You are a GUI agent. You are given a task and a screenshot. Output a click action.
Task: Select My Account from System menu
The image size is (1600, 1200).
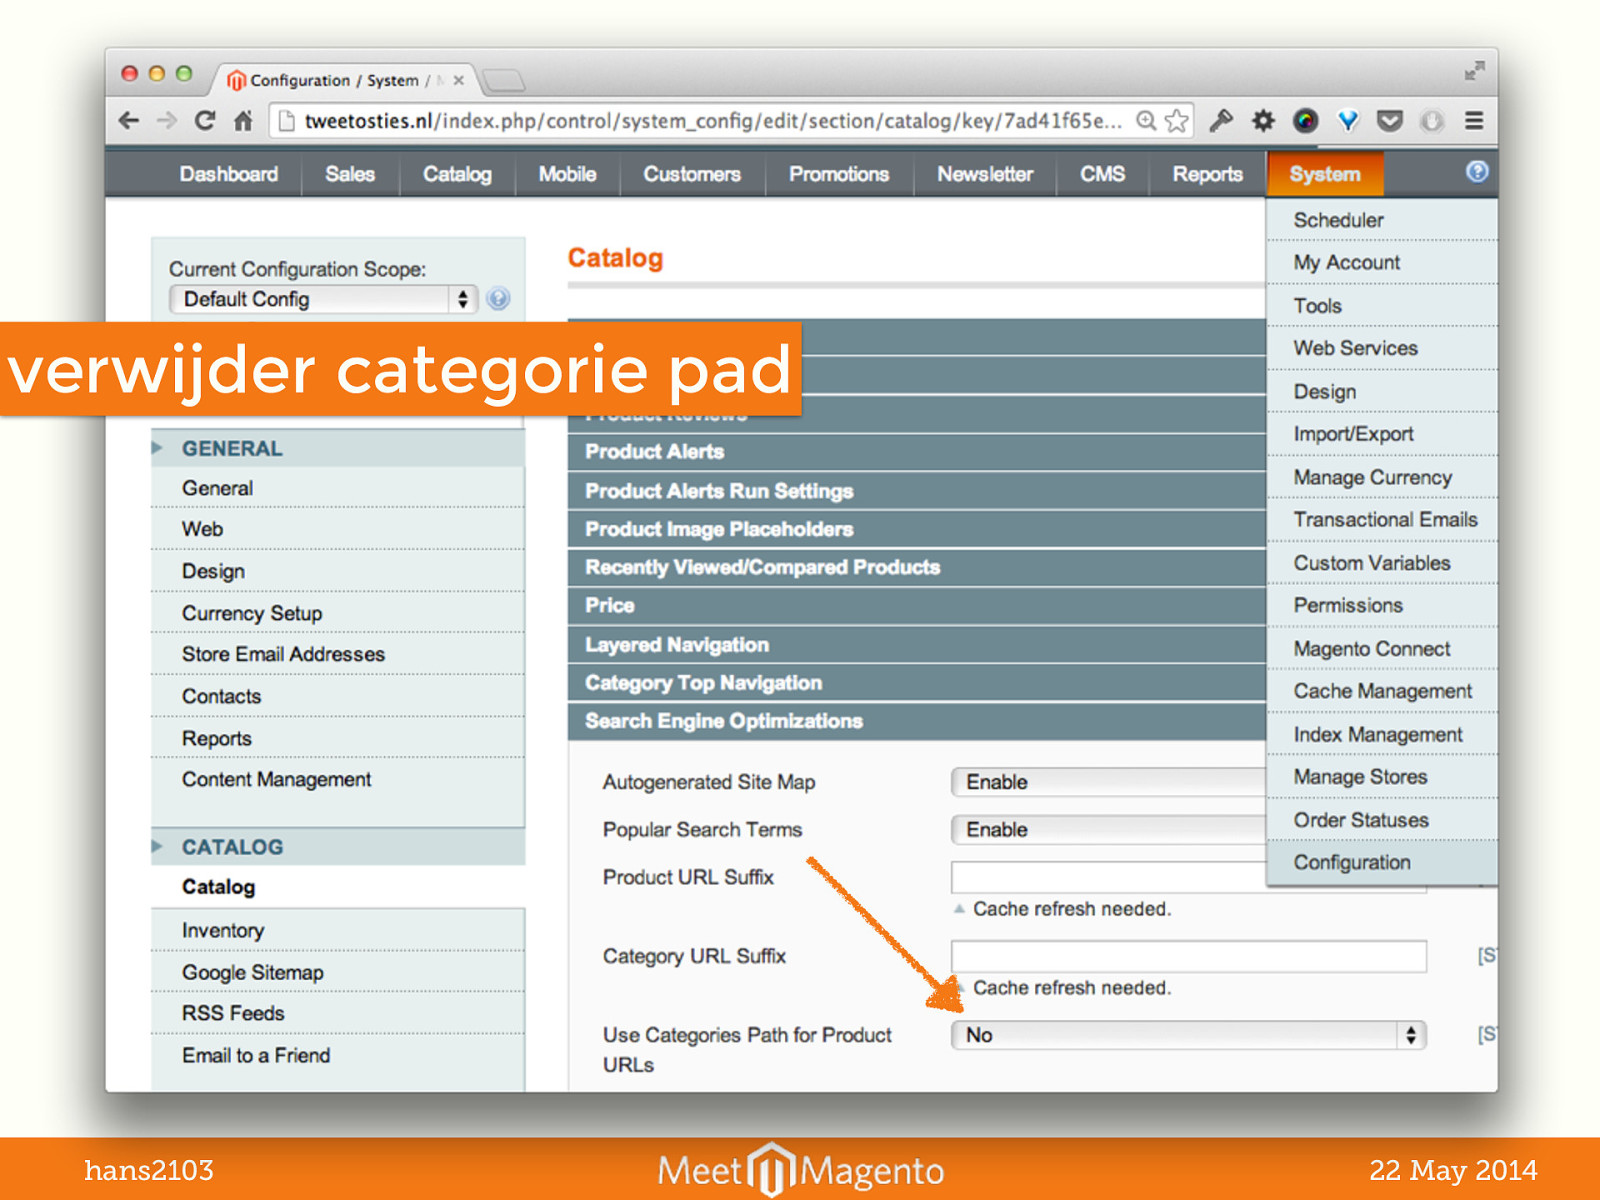pos(1382,262)
